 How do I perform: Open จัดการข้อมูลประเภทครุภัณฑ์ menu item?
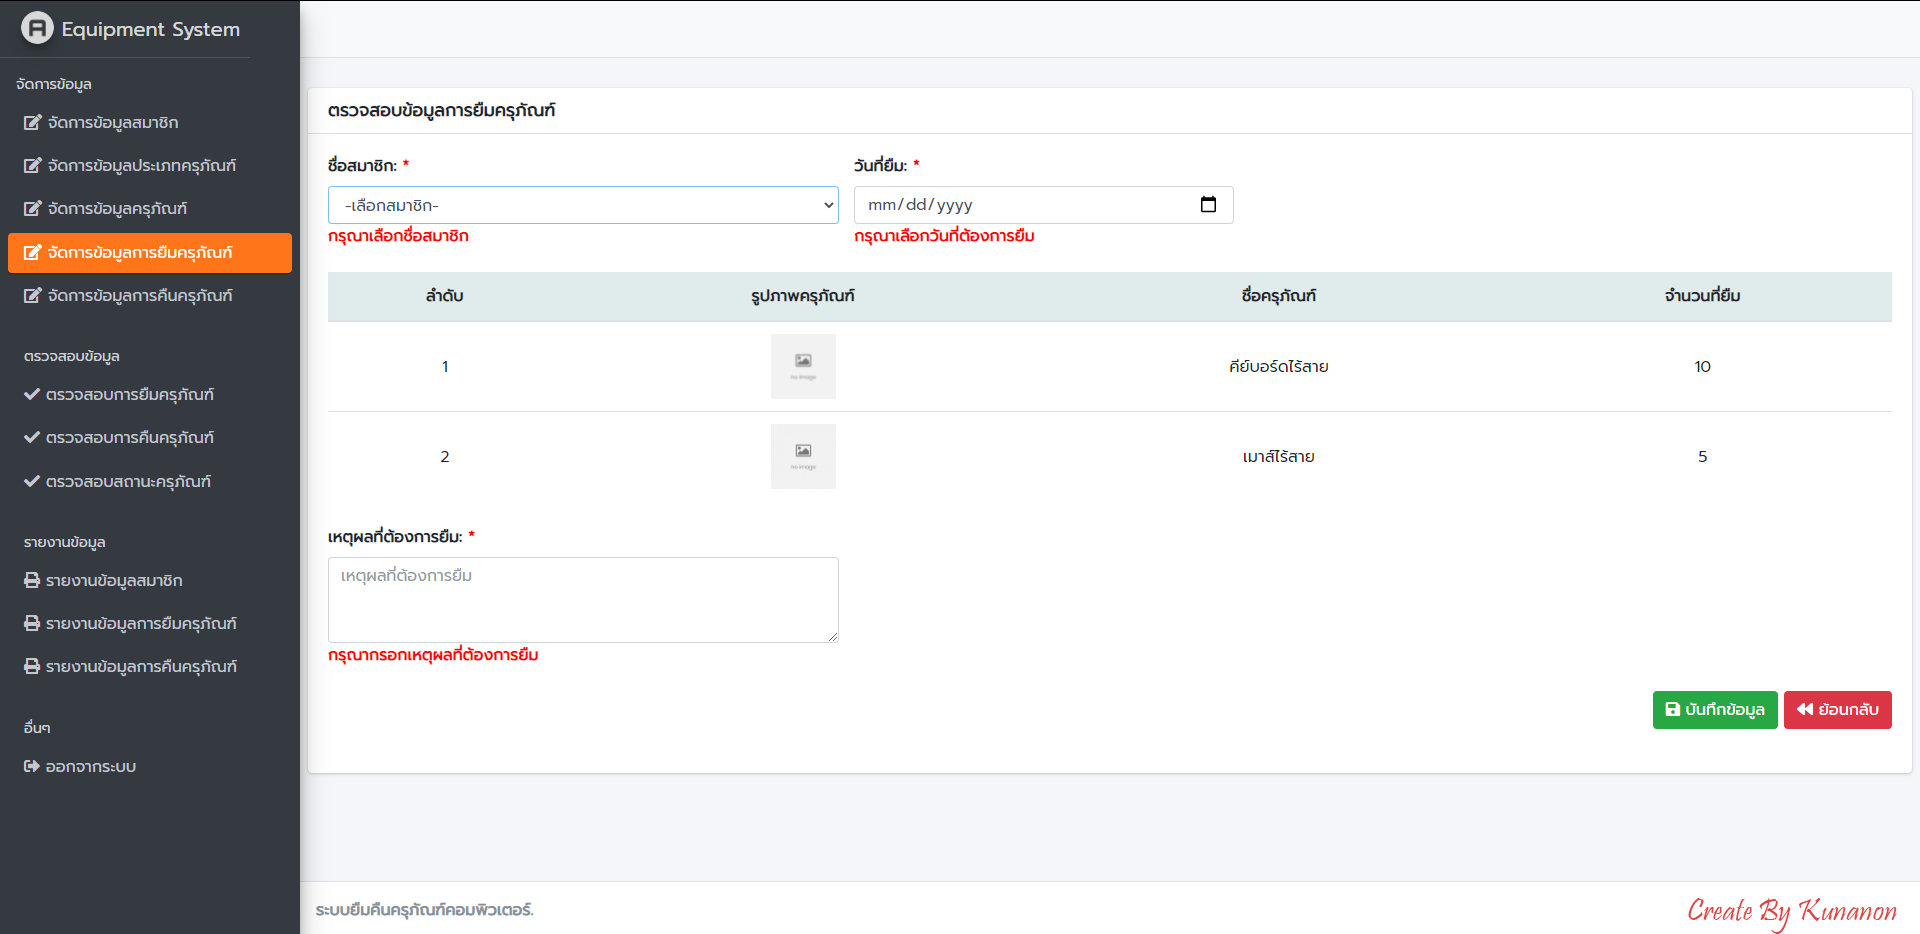click(141, 166)
